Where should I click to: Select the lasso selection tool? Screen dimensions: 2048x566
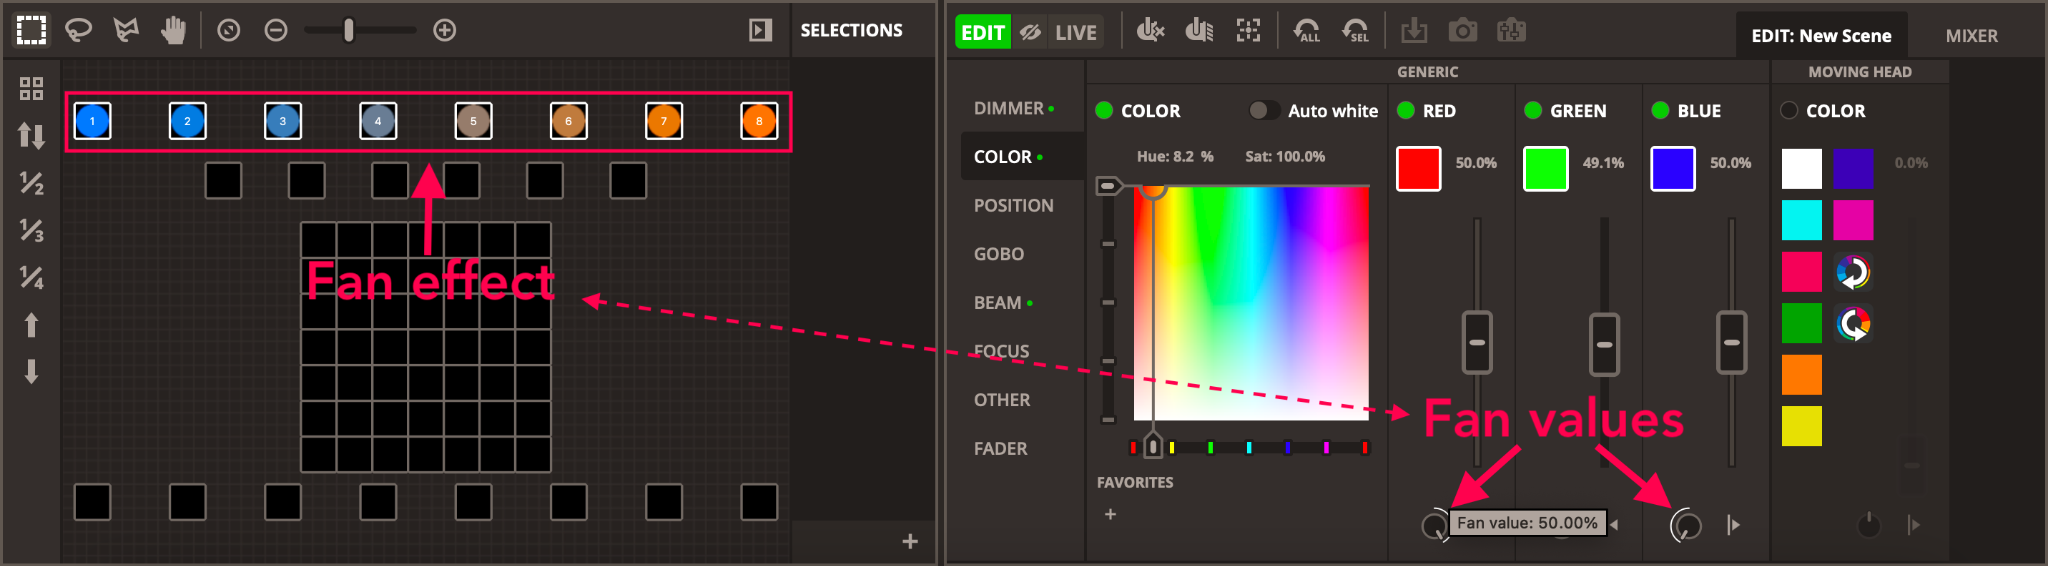coord(78,30)
